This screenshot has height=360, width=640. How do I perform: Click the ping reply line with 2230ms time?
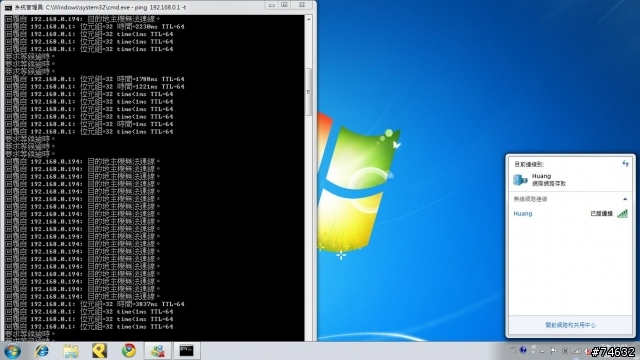(95, 27)
